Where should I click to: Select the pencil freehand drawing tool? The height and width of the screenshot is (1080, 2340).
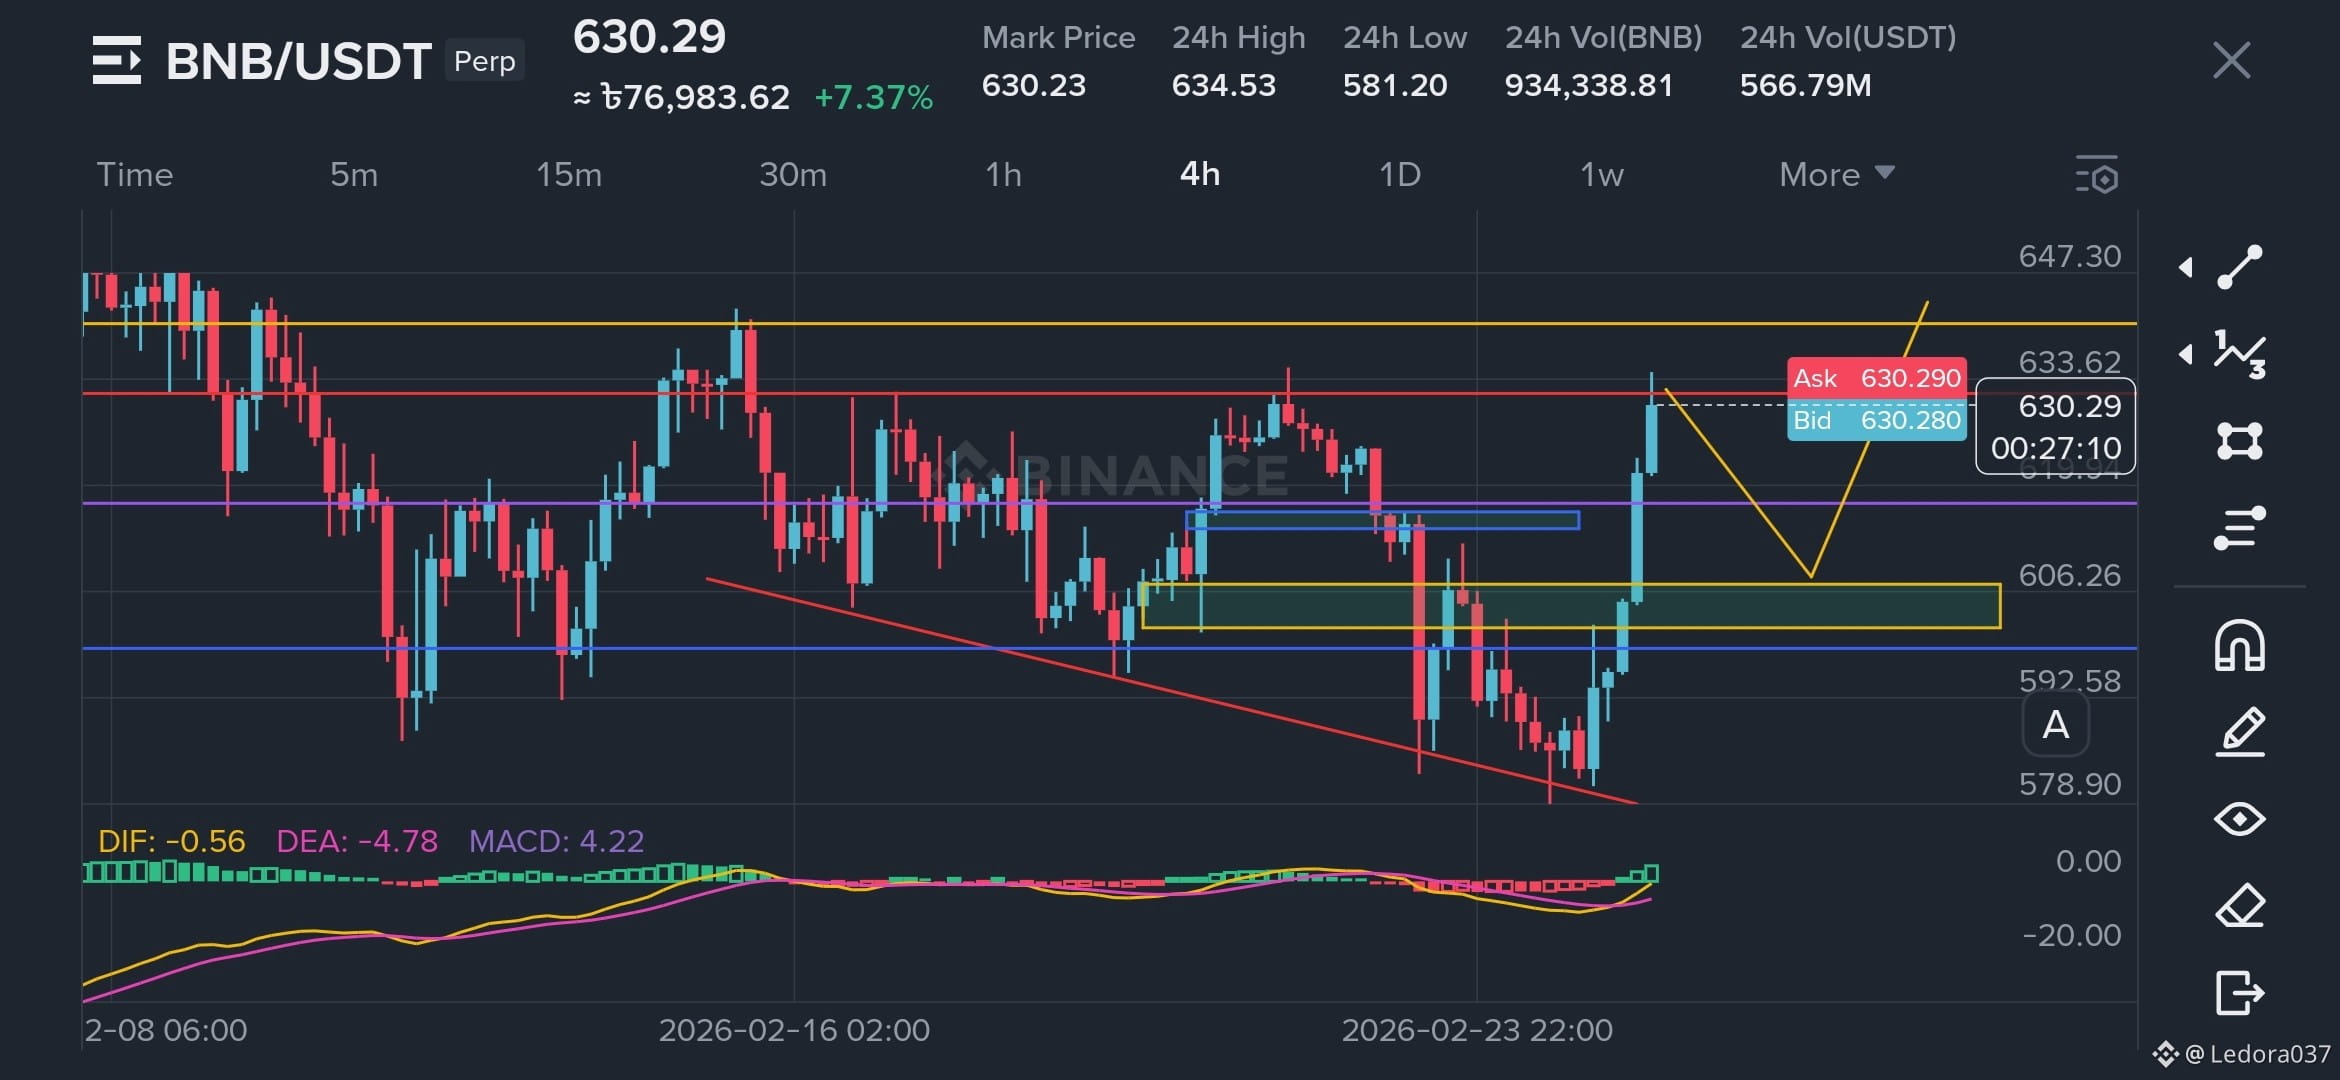(2240, 731)
